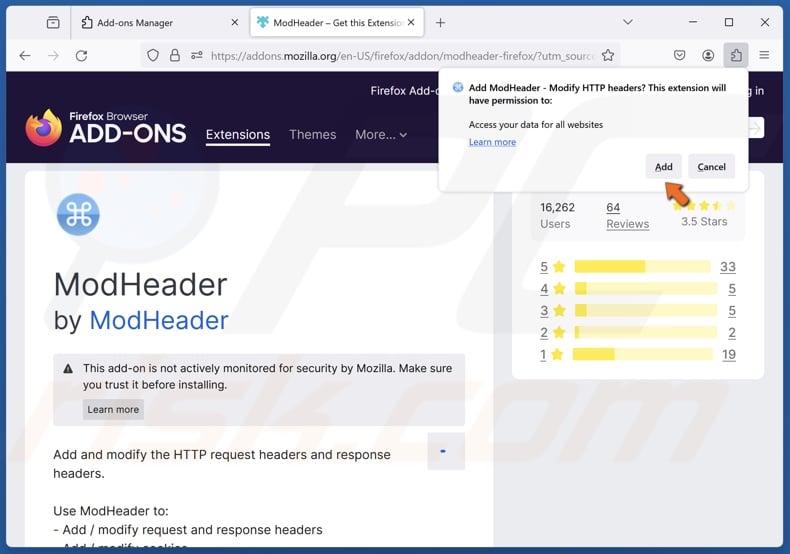Open the ModHeader author link
The width and height of the screenshot is (790, 554).
pos(159,320)
